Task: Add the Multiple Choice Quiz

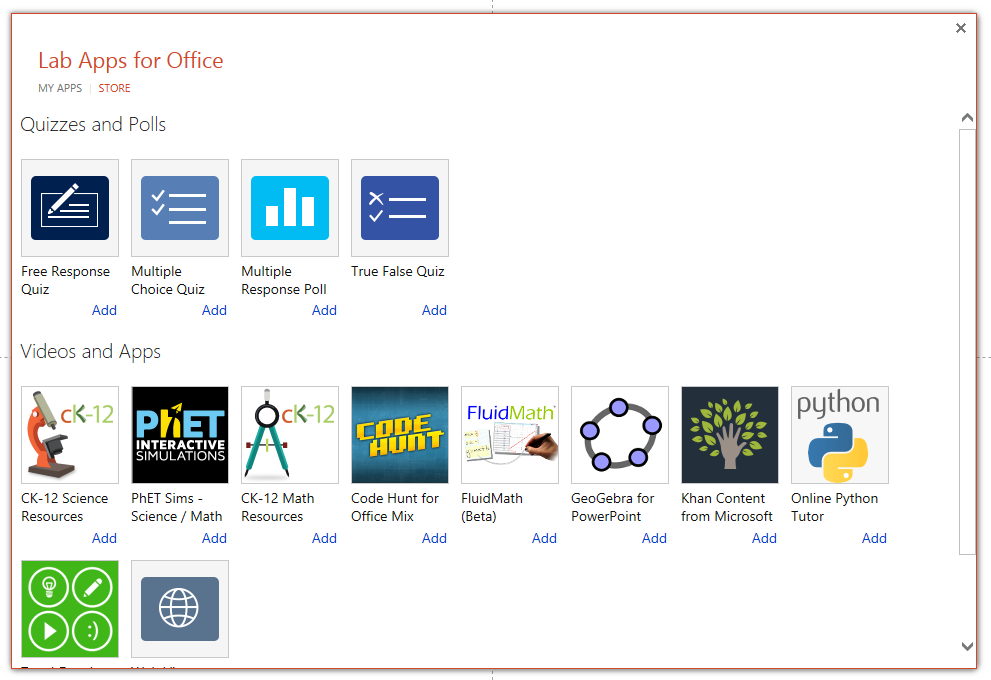Action: pos(214,310)
